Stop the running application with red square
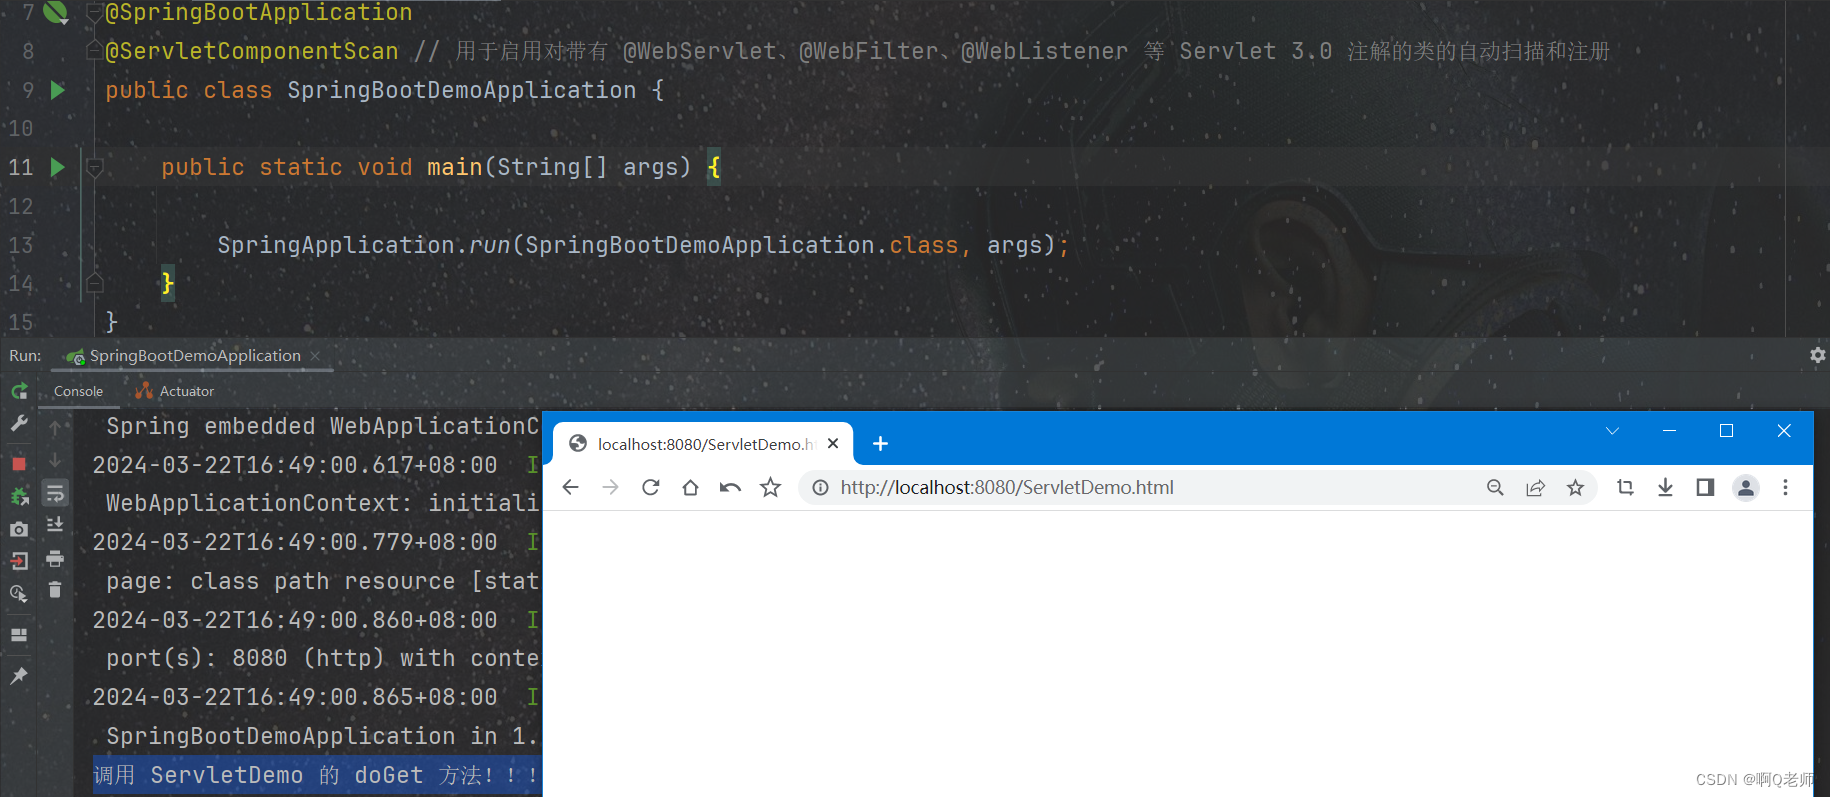The height and width of the screenshot is (797, 1830). coord(19,464)
